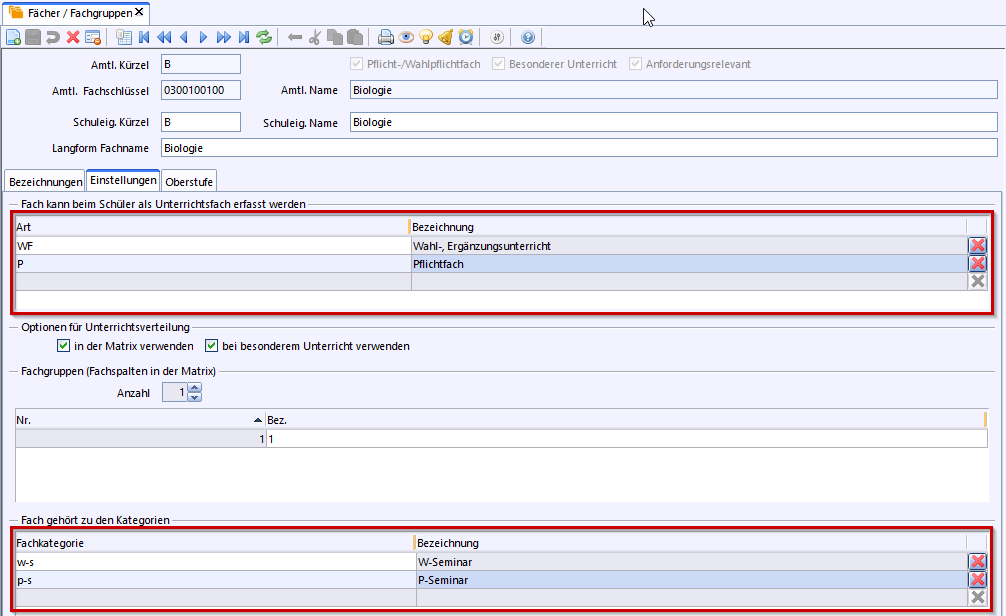Open the list view table icon
The width and height of the screenshot is (1006, 616).
(124, 37)
